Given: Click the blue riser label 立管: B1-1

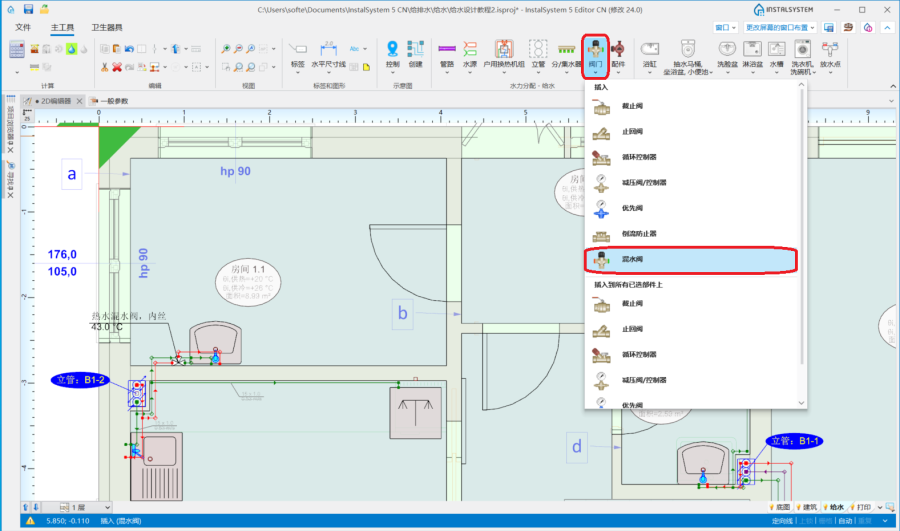Looking at the screenshot, I should pyautogui.click(x=794, y=441).
